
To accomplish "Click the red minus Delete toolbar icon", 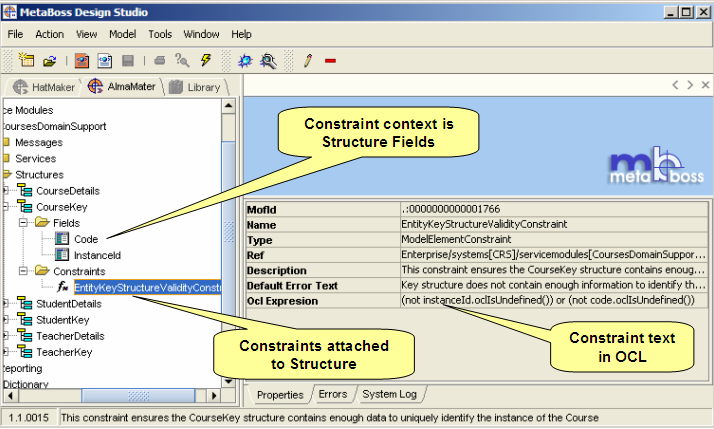I will [x=331, y=61].
